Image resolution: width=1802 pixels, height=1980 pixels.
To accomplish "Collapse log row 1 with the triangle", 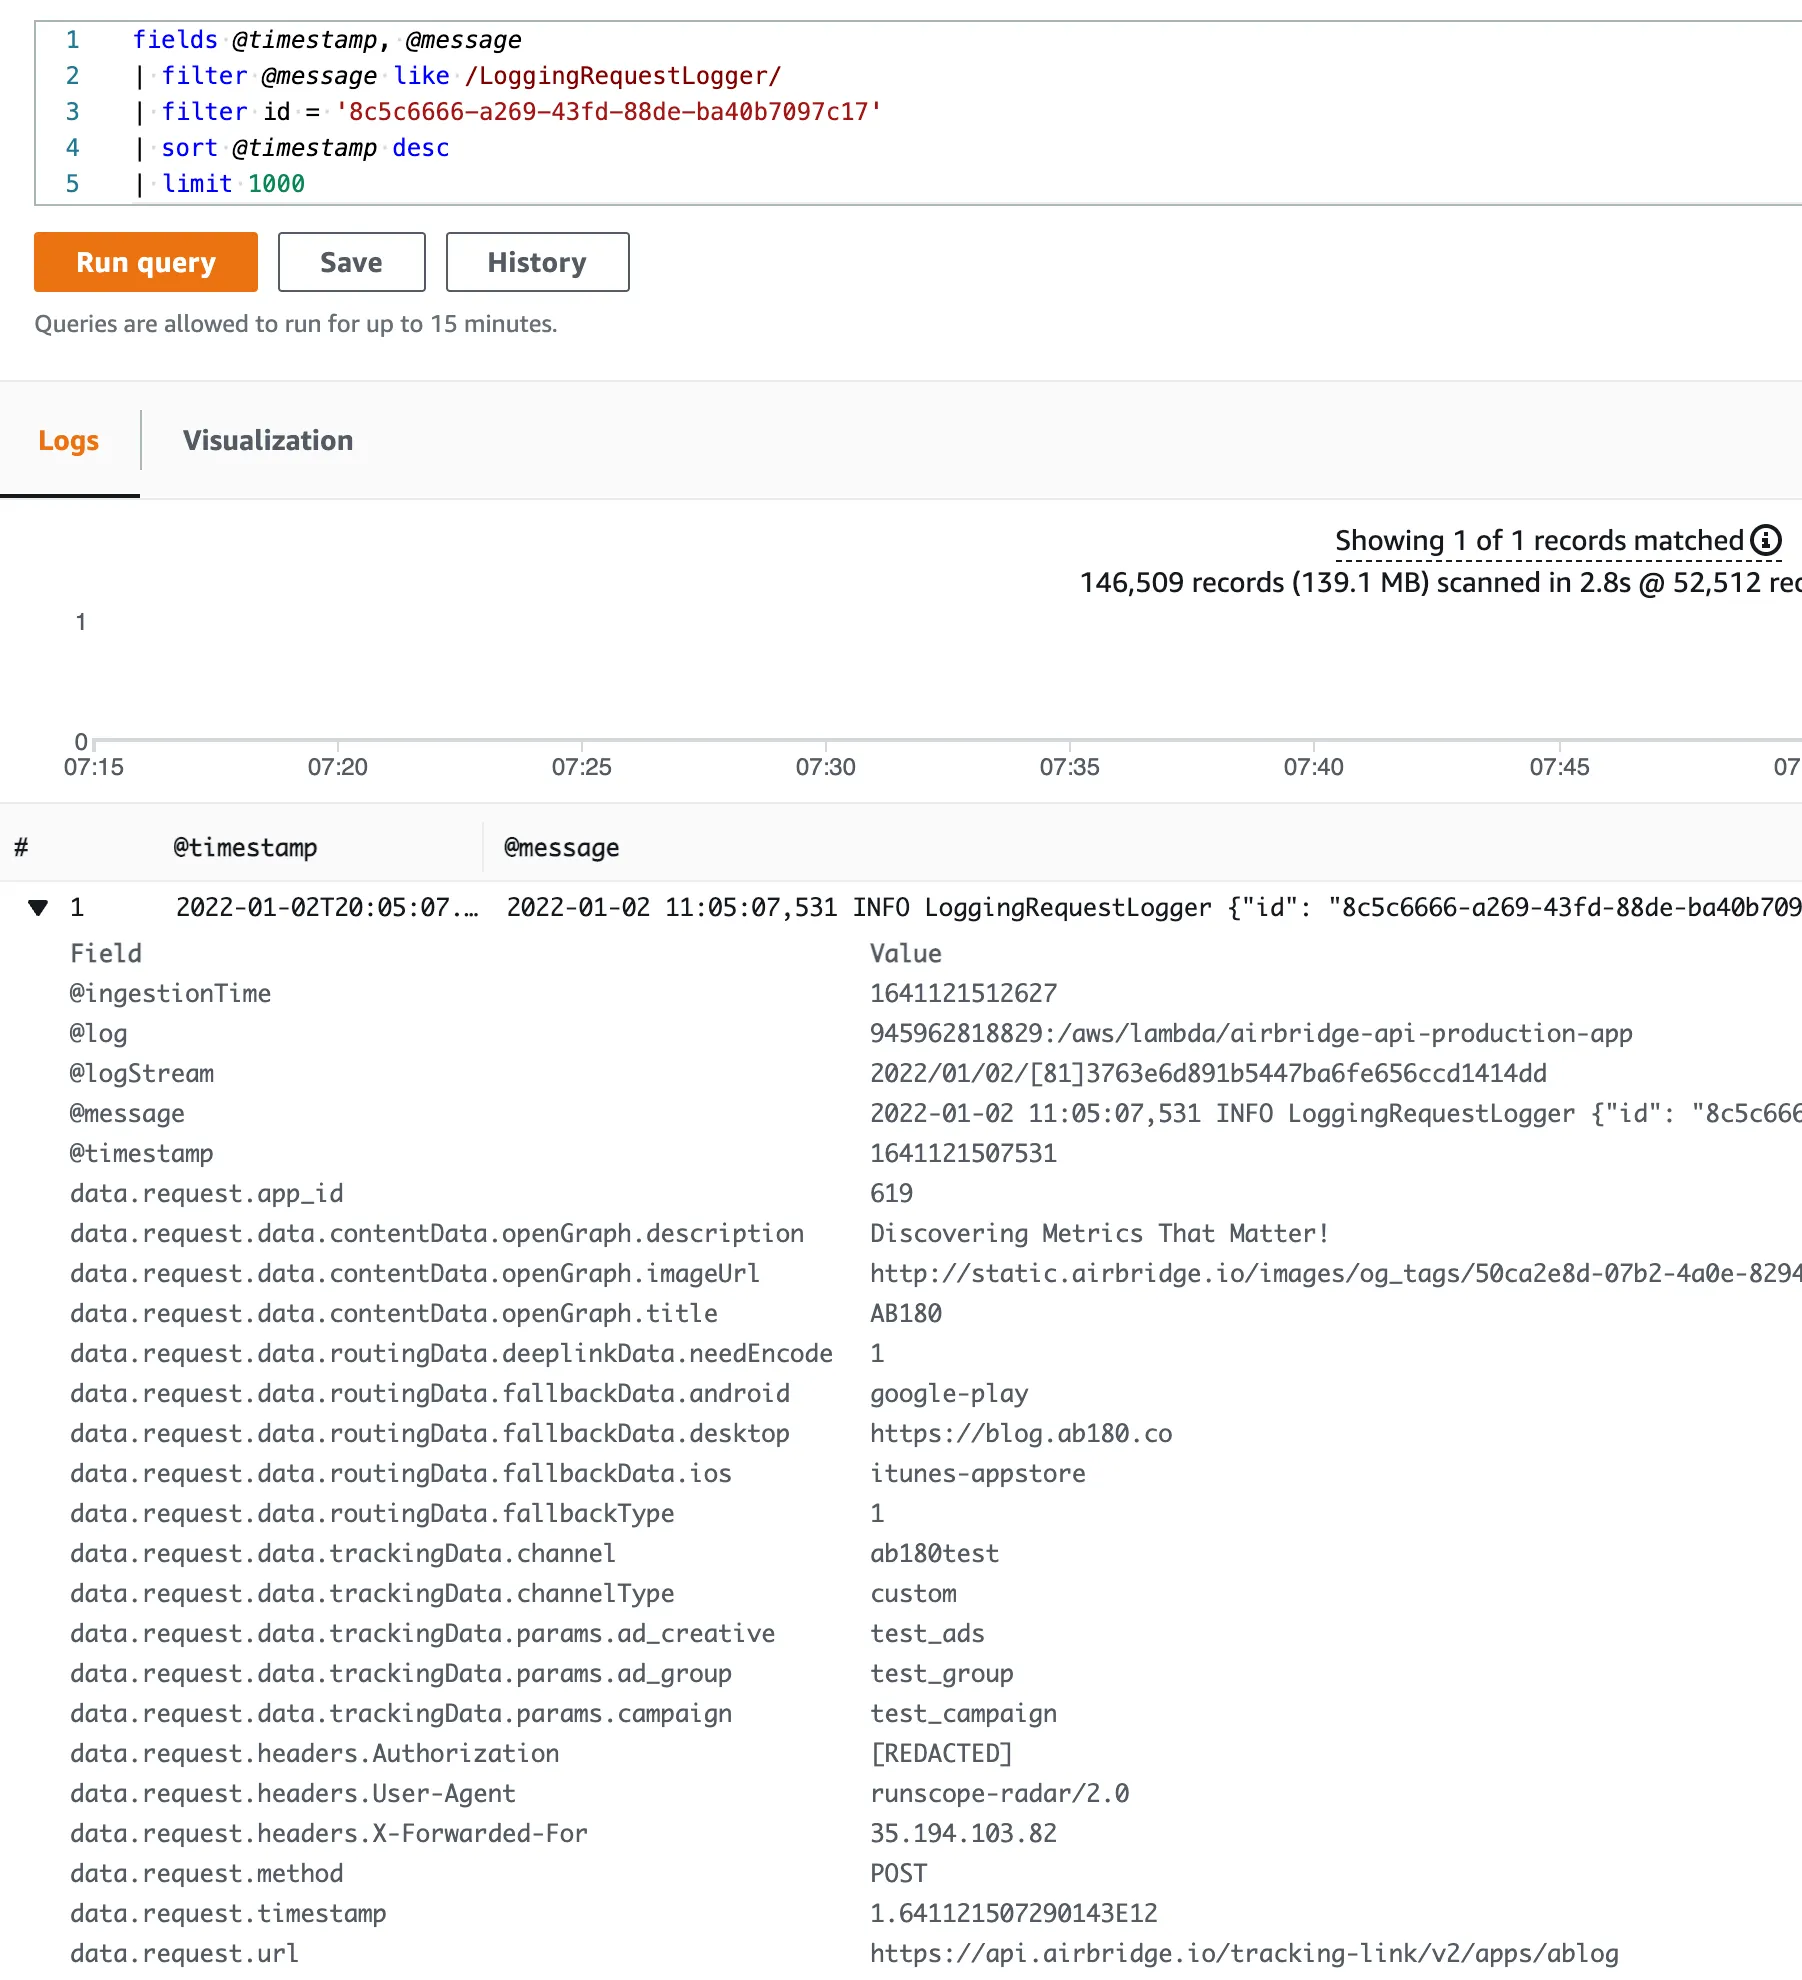I will coord(38,907).
